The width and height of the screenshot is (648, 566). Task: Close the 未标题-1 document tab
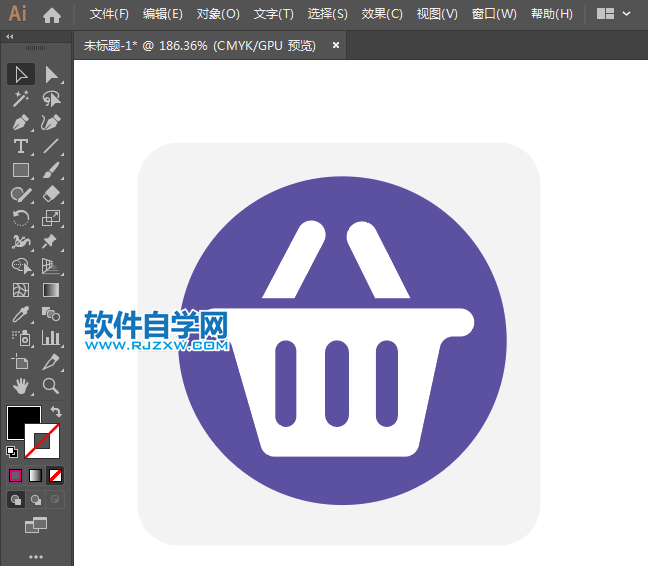coord(336,45)
